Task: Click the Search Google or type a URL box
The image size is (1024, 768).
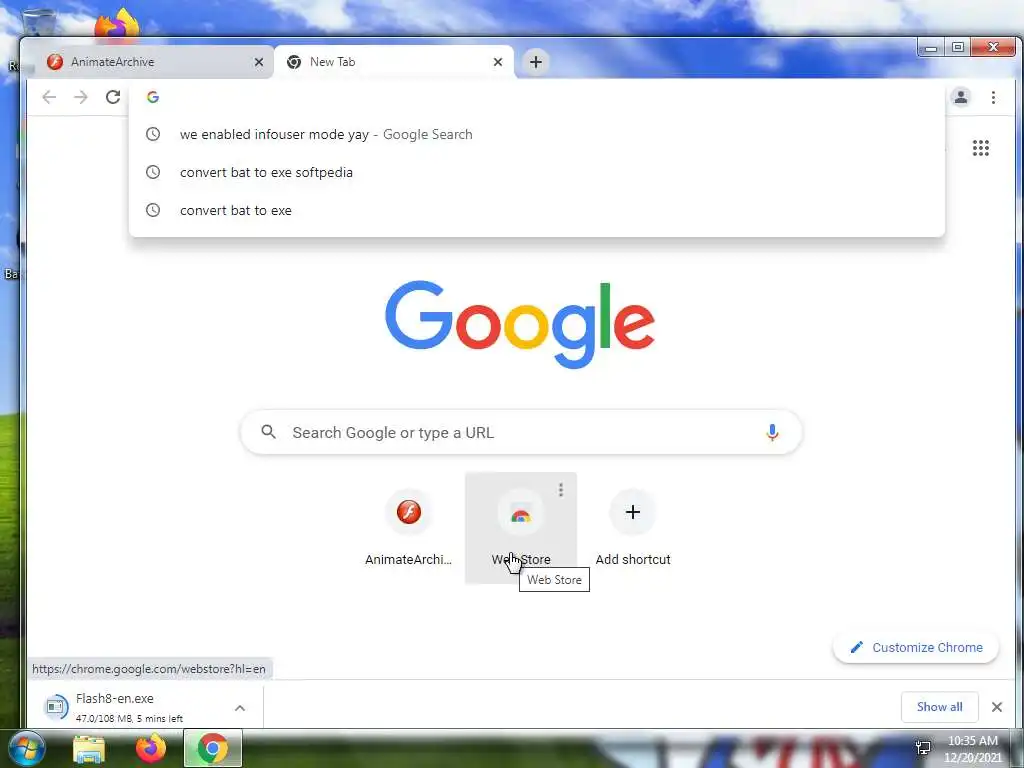Action: coord(521,432)
